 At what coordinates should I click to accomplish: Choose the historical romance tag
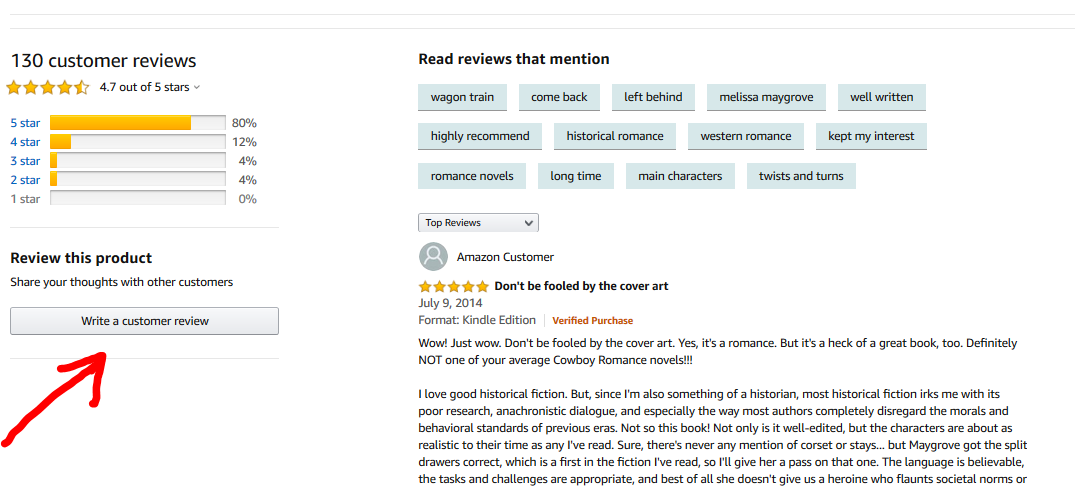pyautogui.click(x=615, y=136)
